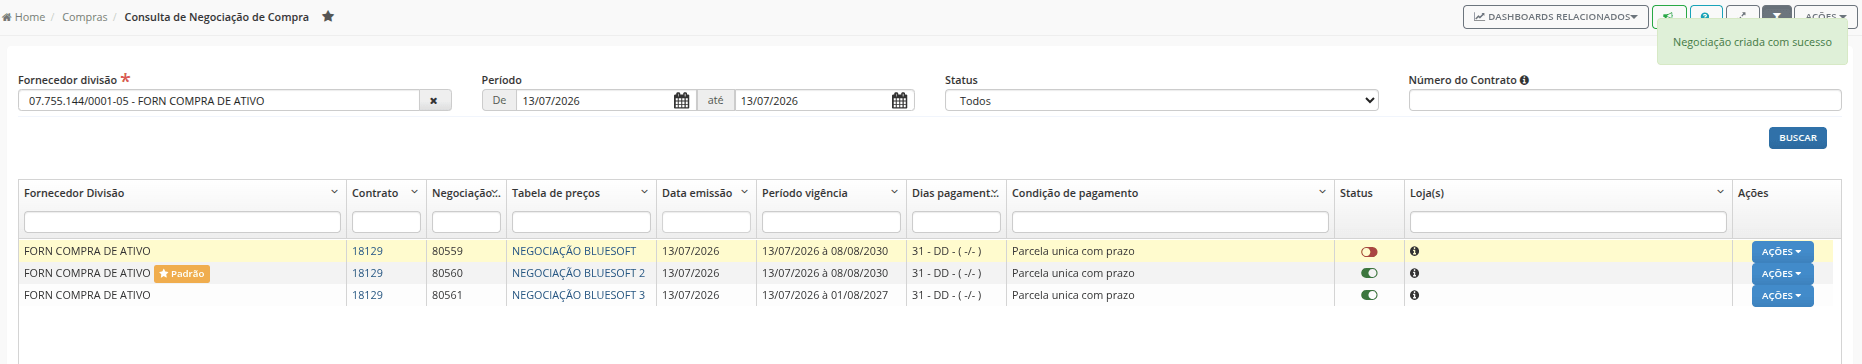Click the Tabela de preços column filter field
This screenshot has height=364, width=1862.
581,222
